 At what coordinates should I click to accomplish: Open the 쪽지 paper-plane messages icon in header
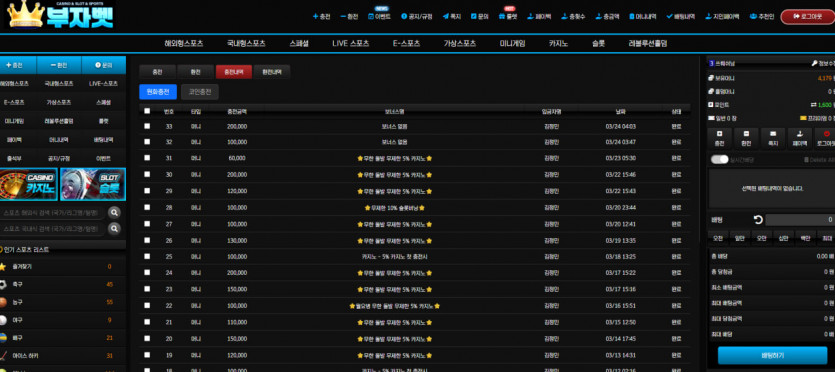tap(445, 16)
